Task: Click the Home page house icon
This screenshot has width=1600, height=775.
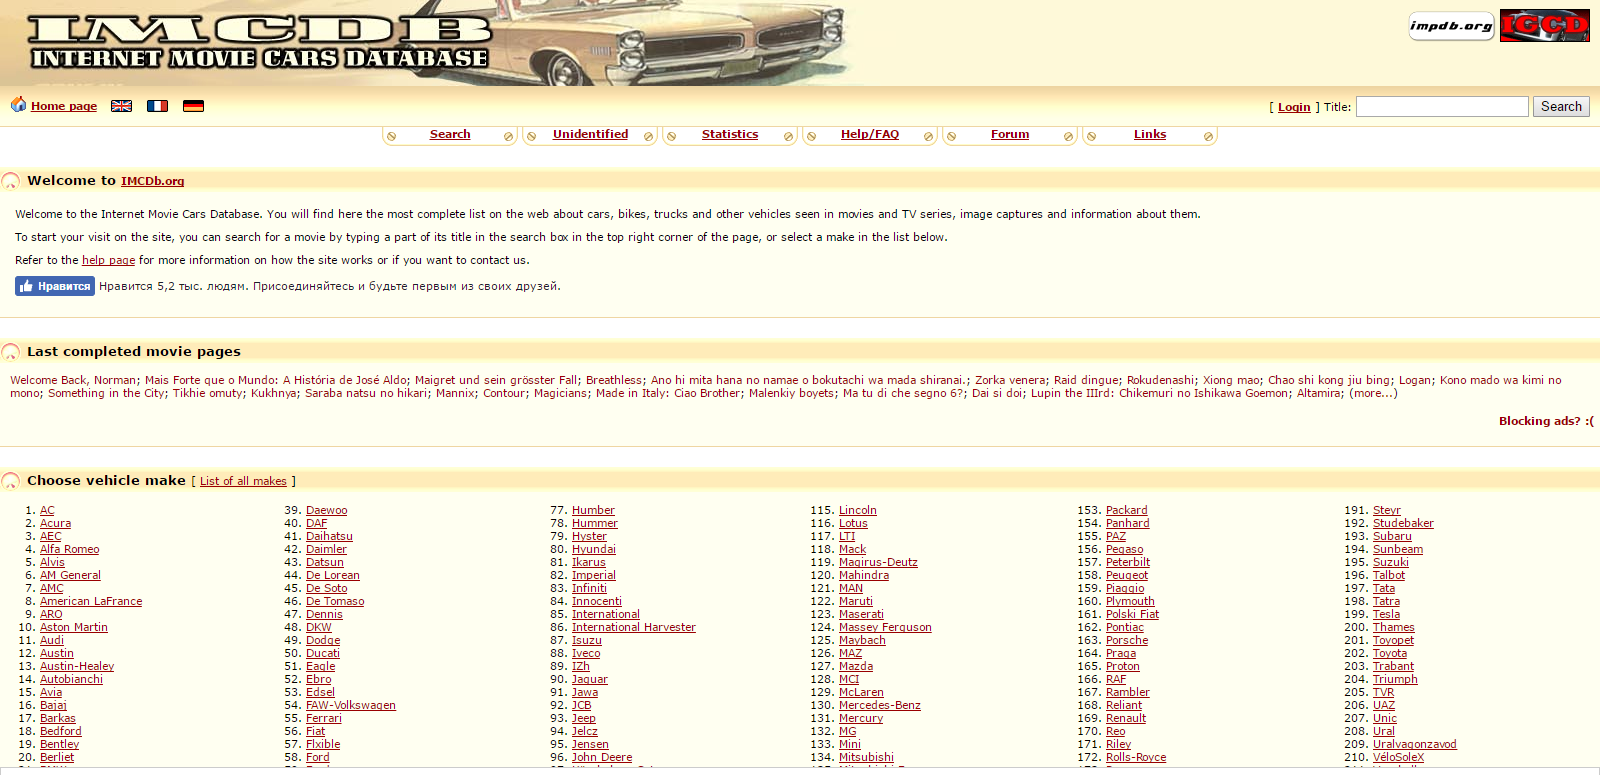Action: coord(18,104)
